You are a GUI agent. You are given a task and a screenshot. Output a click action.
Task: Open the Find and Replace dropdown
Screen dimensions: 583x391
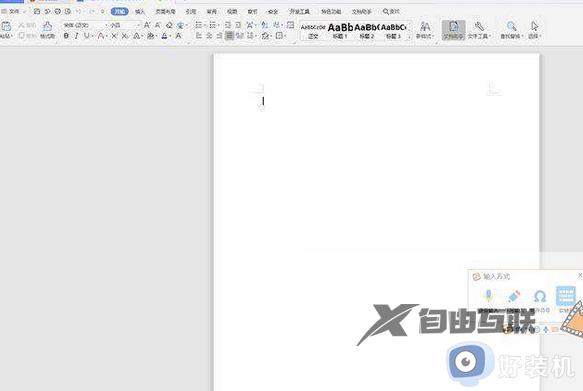[512, 30]
